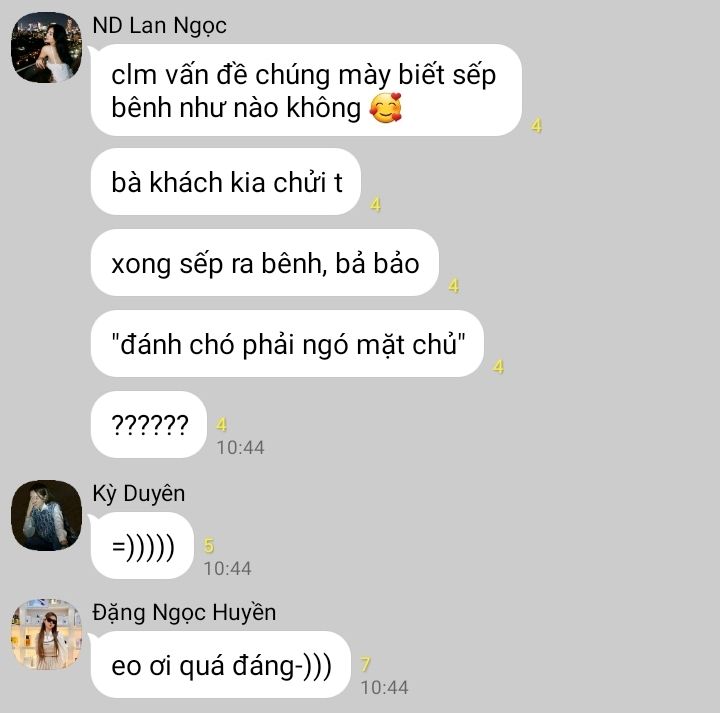This screenshot has height=713, width=720.
Task: Click the 10:44 timestamp under '??????' message
Action: pyautogui.click(x=240, y=448)
